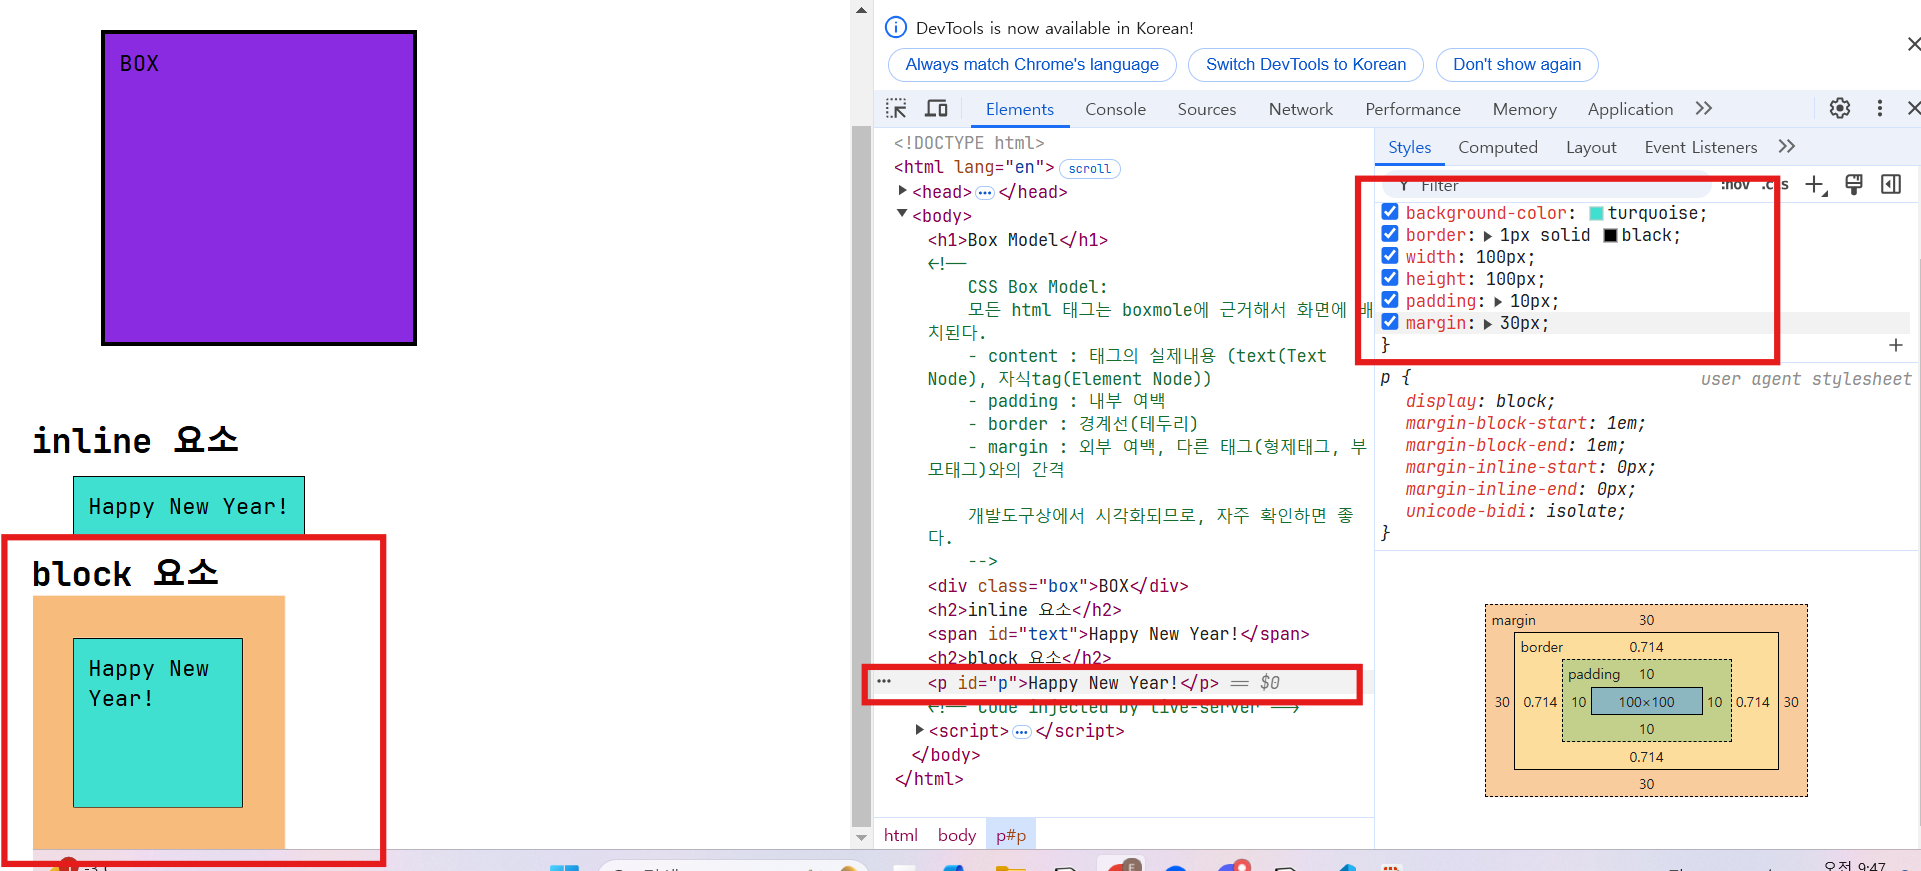This screenshot has height=871, width=1921.
Task: Click Don't show again
Action: [x=1517, y=65]
